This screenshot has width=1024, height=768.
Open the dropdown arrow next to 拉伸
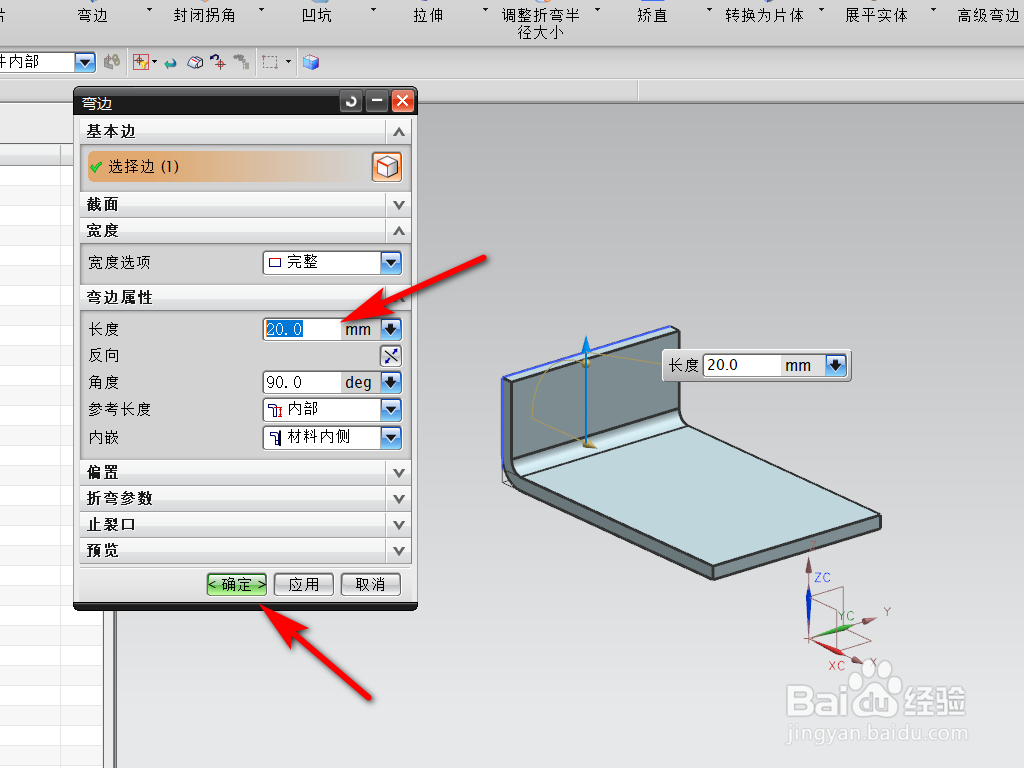click(x=485, y=10)
